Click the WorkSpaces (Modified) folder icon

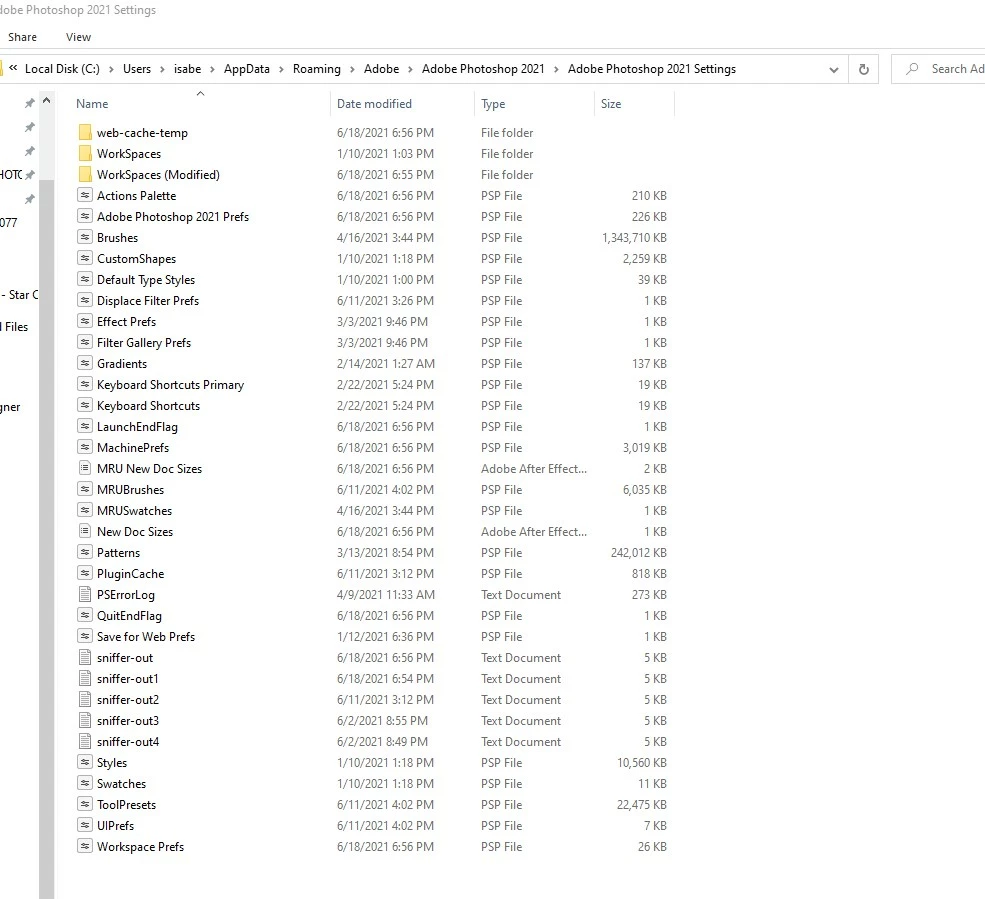pyautogui.click(x=85, y=175)
